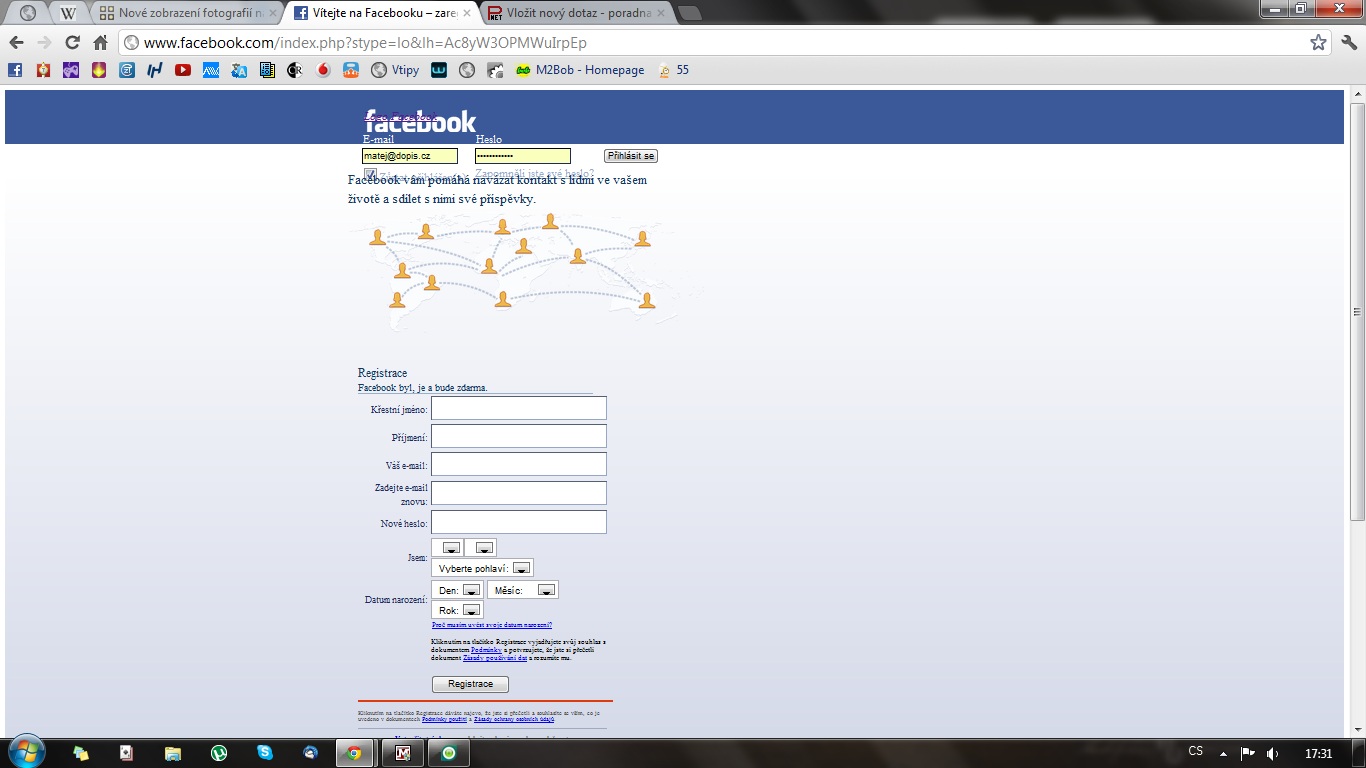Open the Proč musím uvést datum narození link
Viewport: 1366px width, 768px height.
coord(492,625)
